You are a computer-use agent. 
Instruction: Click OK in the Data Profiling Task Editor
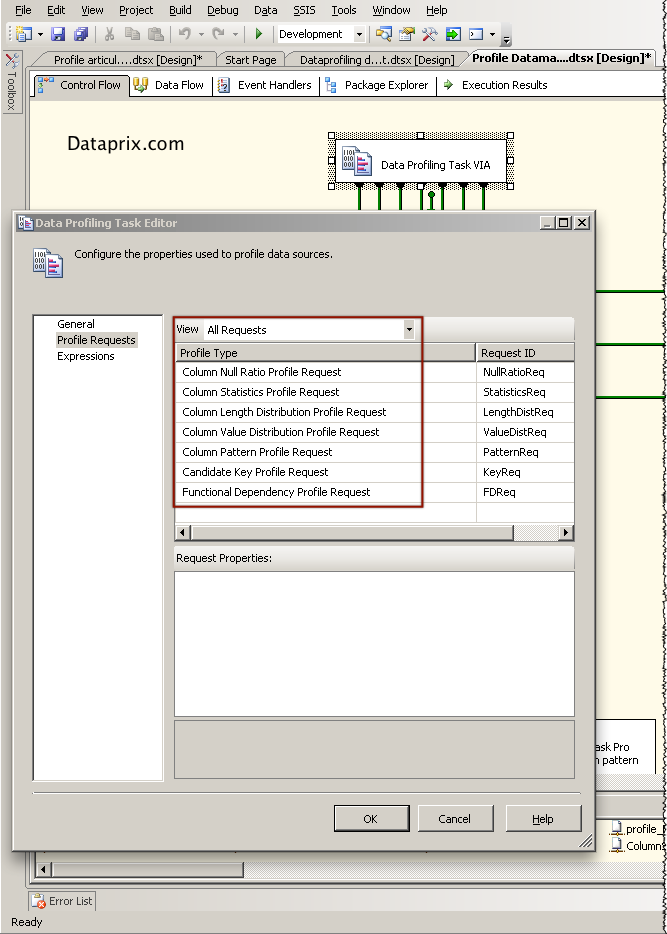[372, 818]
